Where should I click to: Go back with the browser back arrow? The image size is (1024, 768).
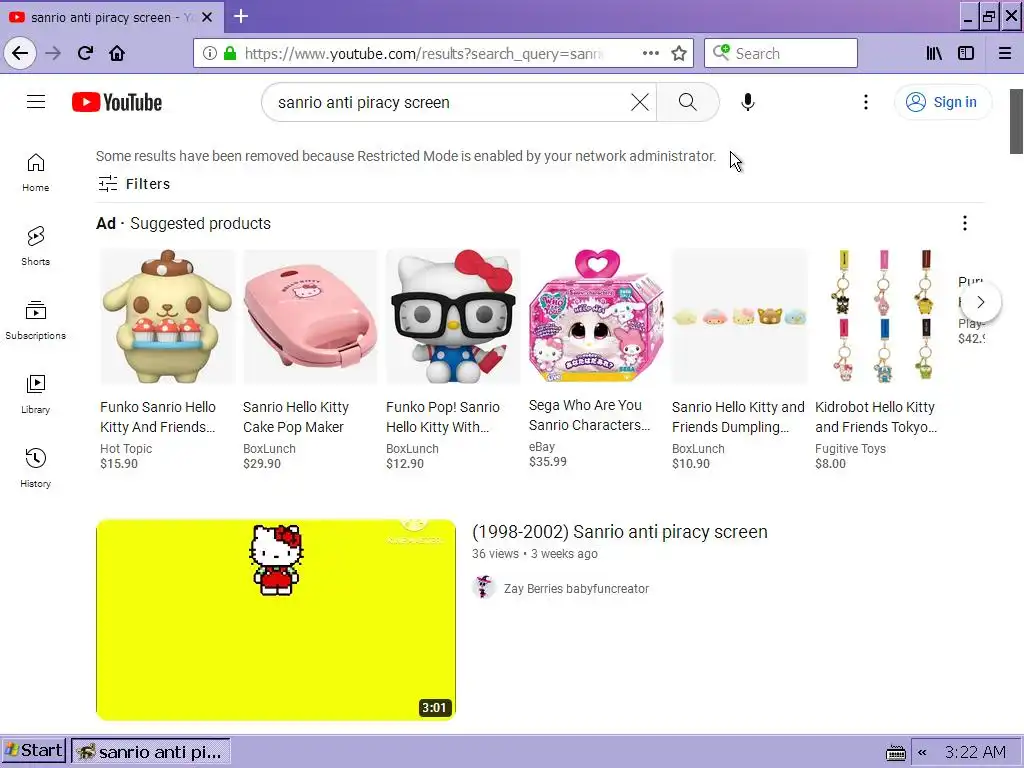(20, 53)
